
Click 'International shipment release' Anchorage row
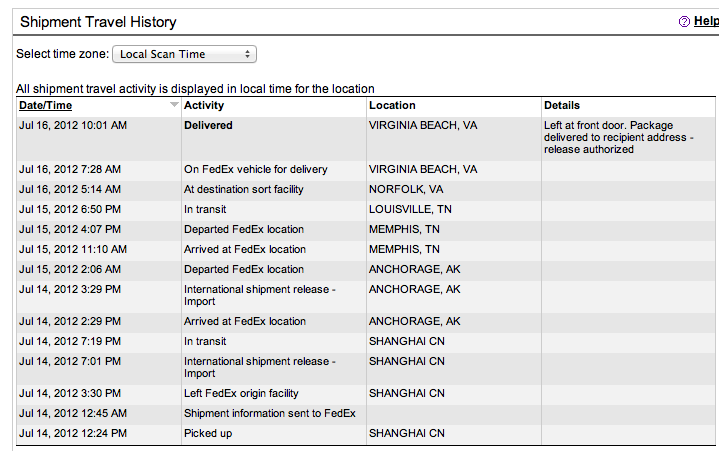pos(365,296)
